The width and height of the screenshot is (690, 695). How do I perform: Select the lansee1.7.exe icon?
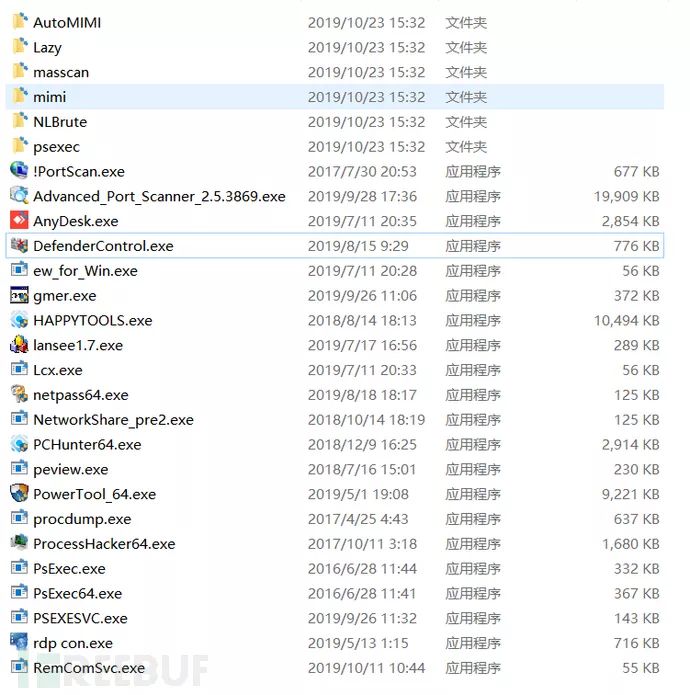[x=19, y=344]
